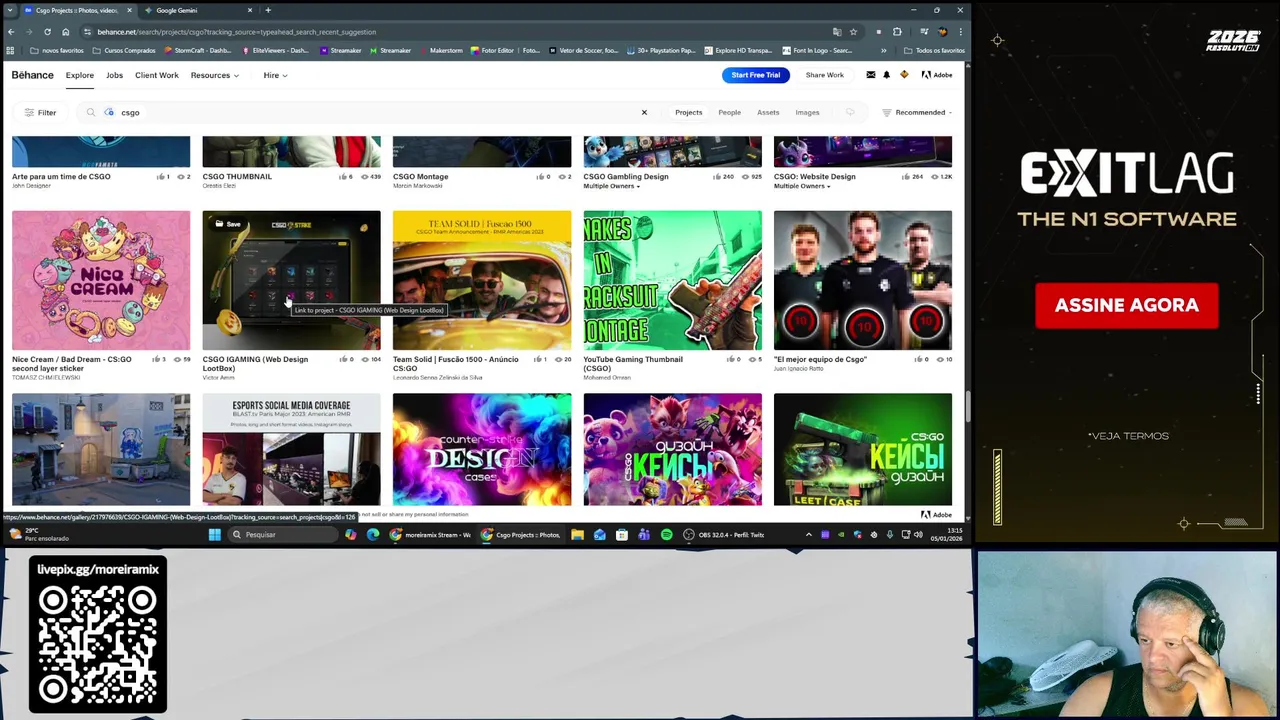The height and width of the screenshot is (720, 1280).
Task: Click the Save icon on CSGO IGAMING thumbnail
Action: click(228, 224)
